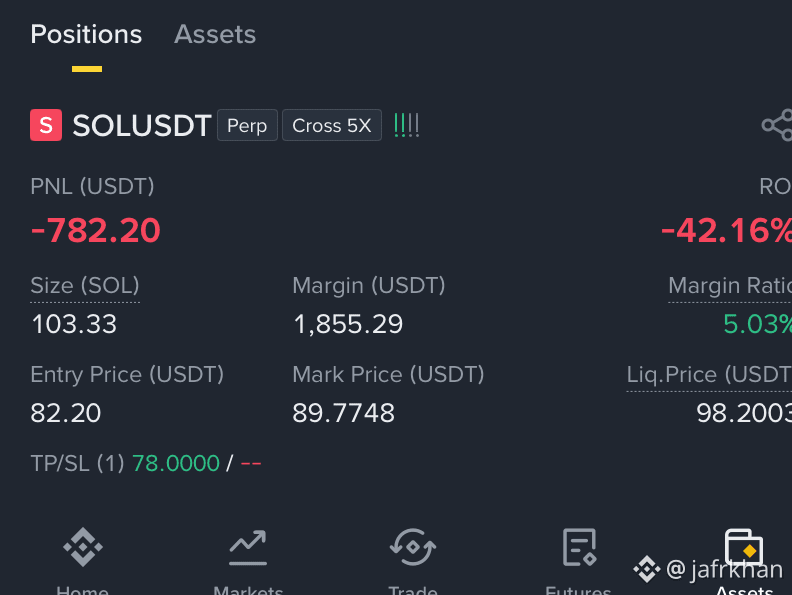Tap the Margin Ratio label
The width and height of the screenshot is (792, 595).
click(x=730, y=286)
